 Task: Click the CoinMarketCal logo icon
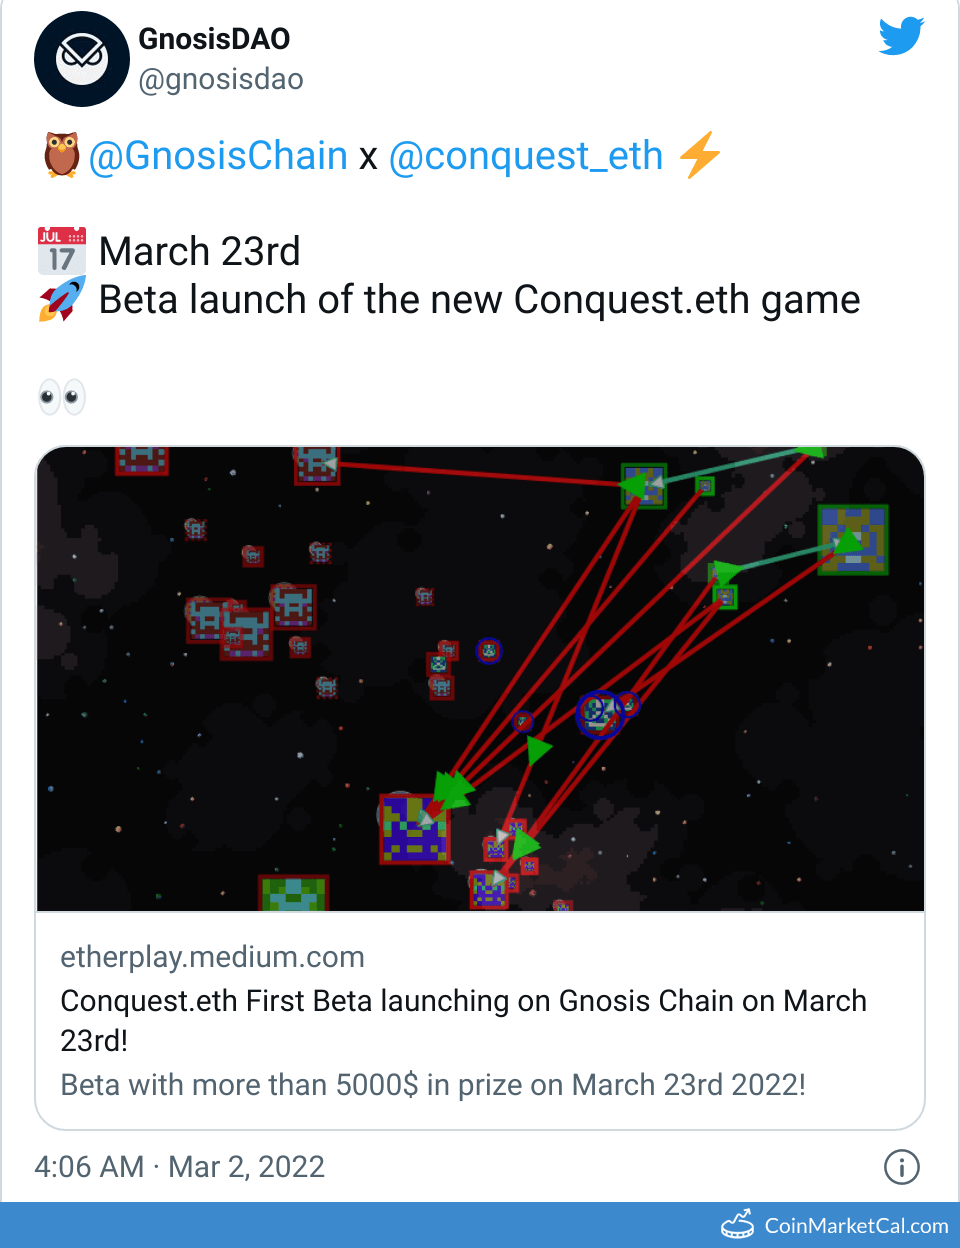738,1225
